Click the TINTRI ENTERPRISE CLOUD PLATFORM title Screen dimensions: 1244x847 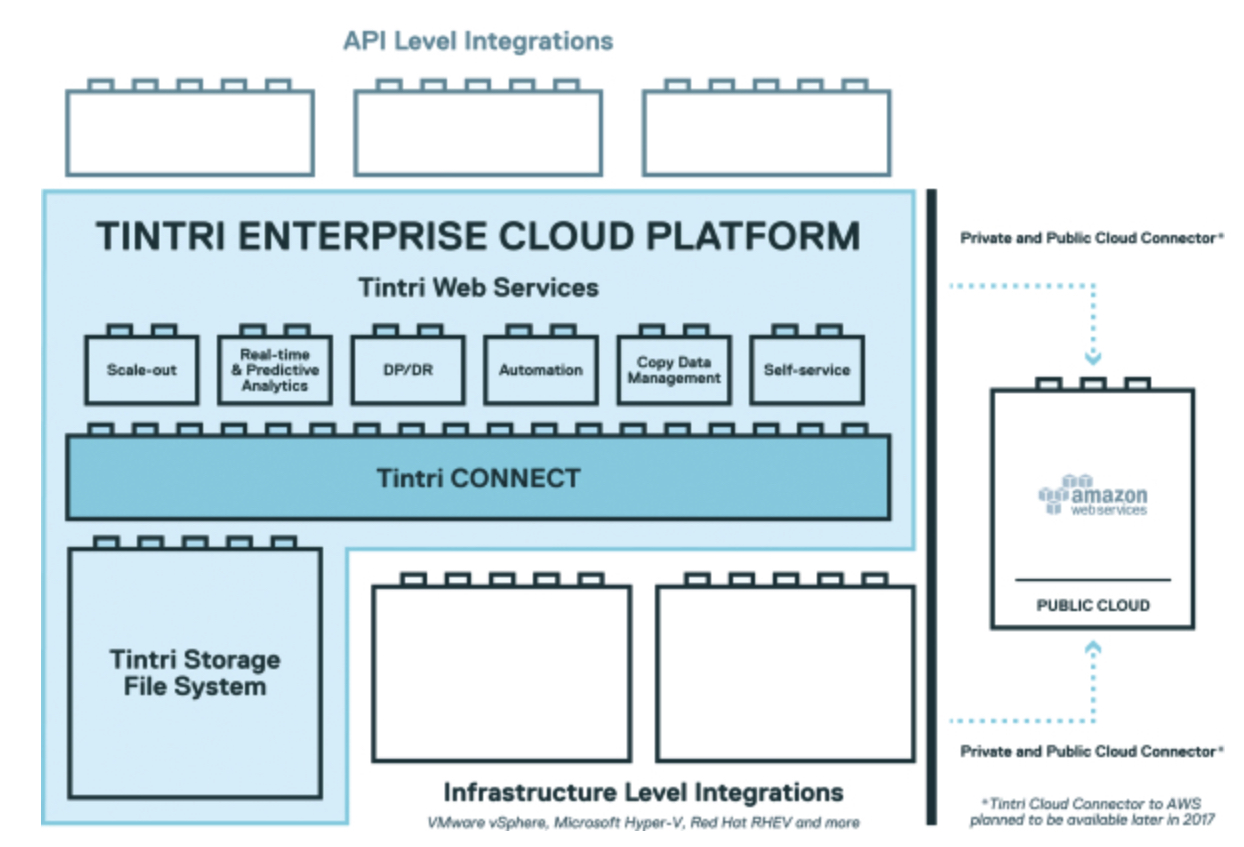(x=478, y=236)
